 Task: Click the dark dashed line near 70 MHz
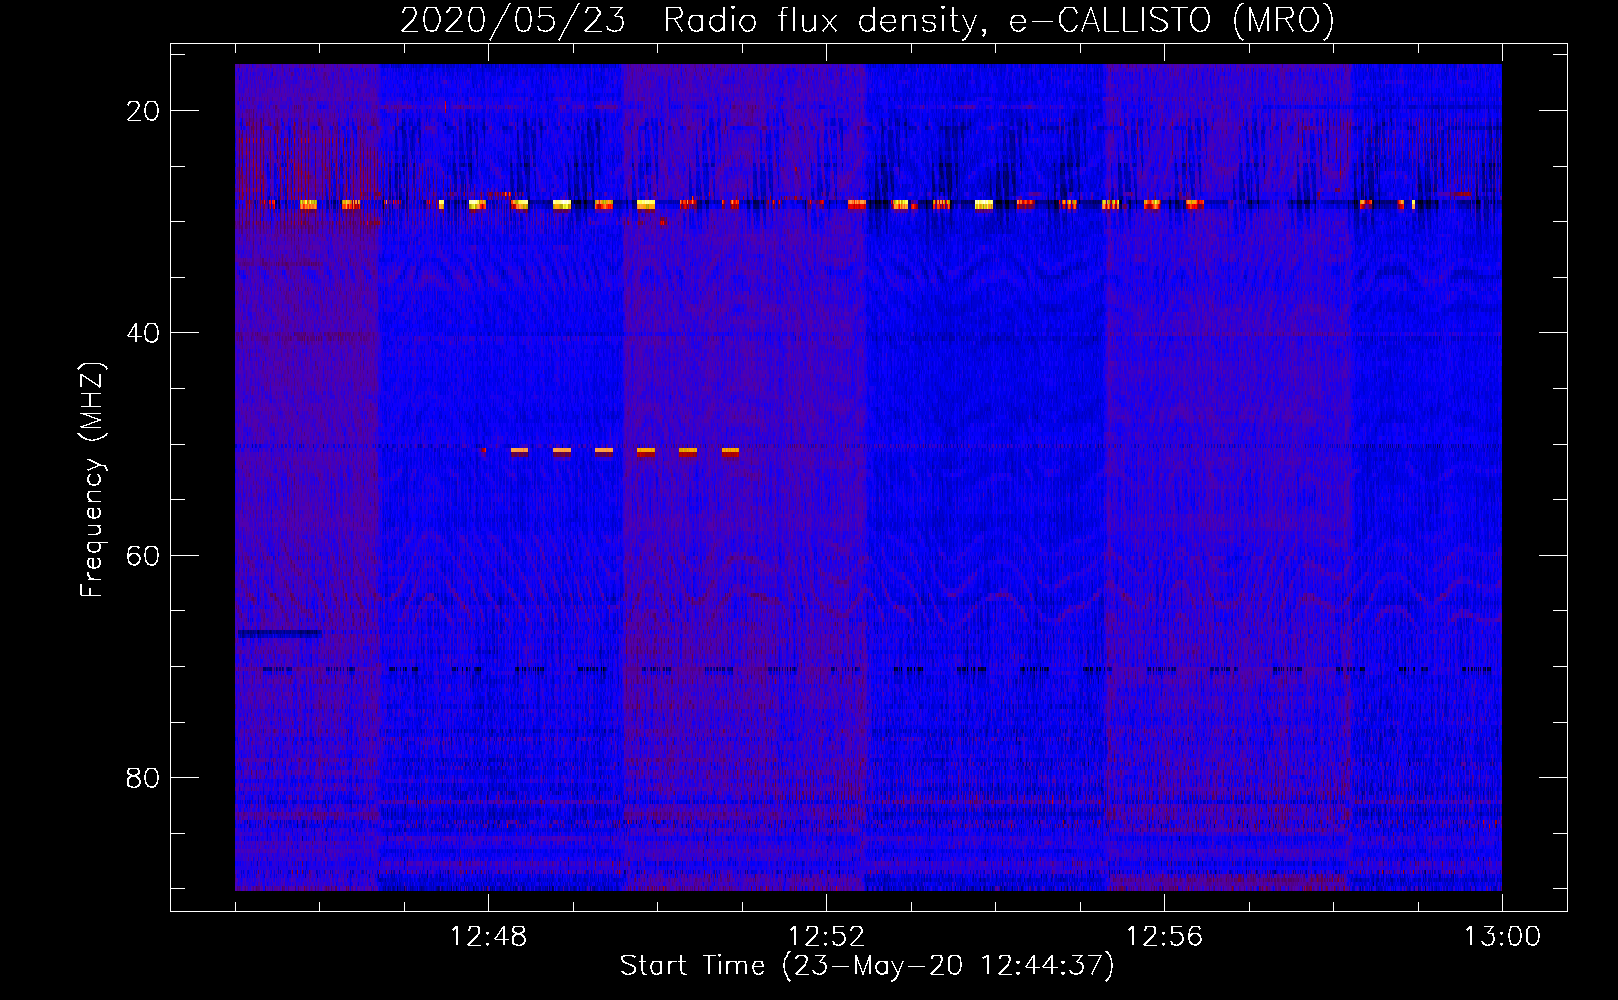point(877,669)
